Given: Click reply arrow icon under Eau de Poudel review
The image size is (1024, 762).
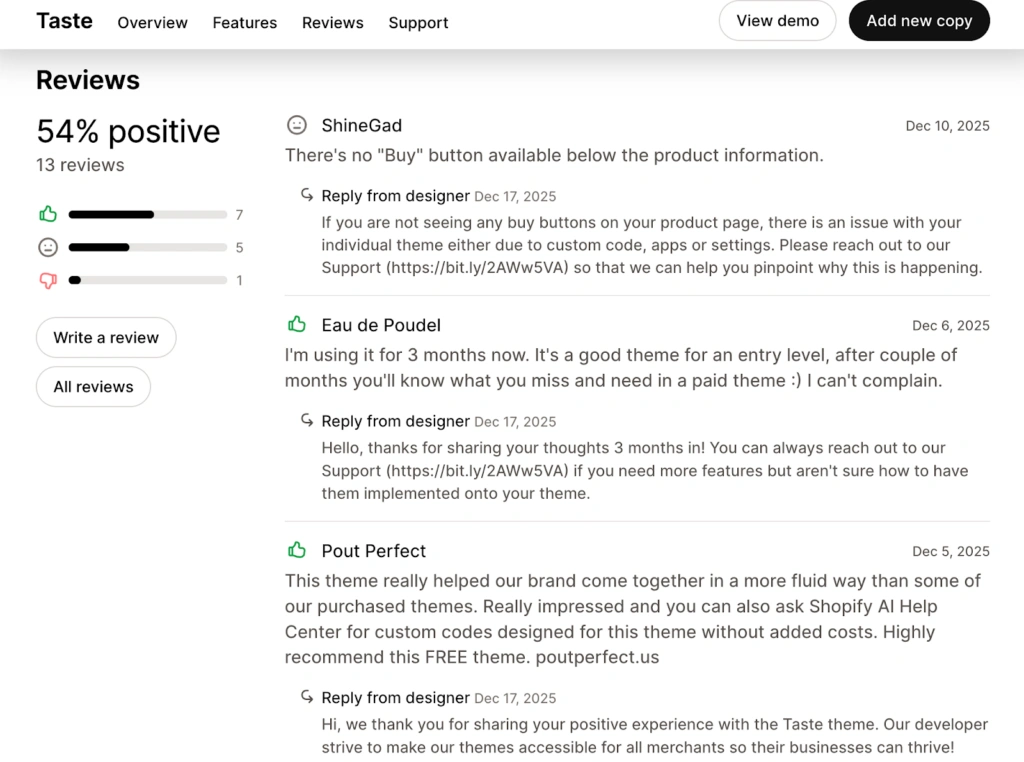Looking at the screenshot, I should point(307,420).
